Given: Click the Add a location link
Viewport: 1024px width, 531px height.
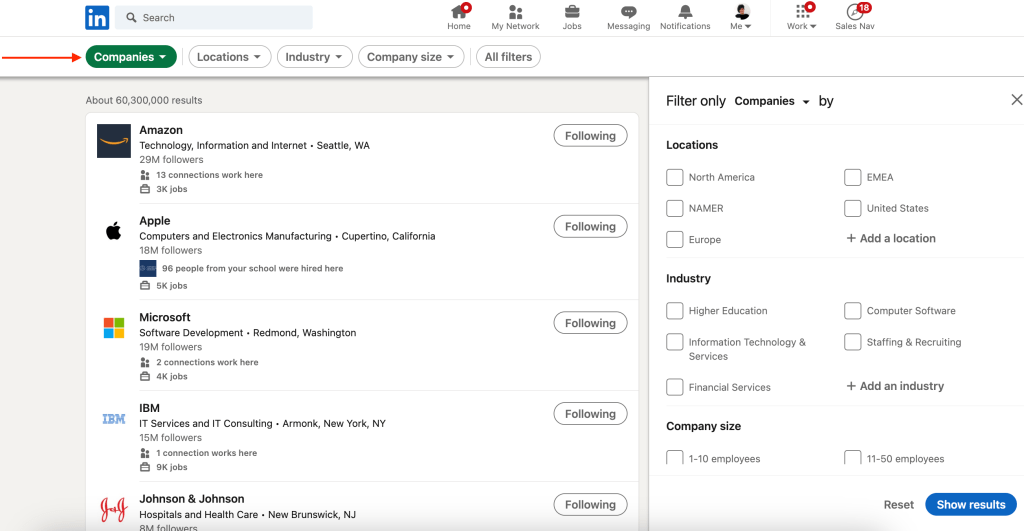Looking at the screenshot, I should click(891, 239).
